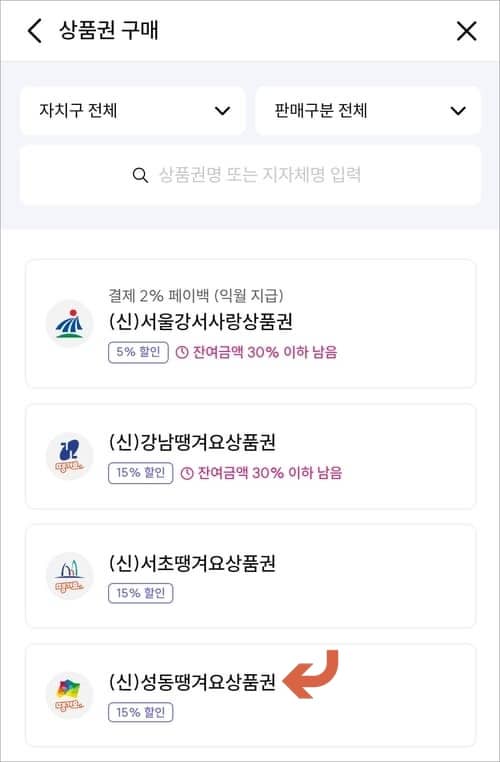The height and width of the screenshot is (762, 500).
Task: Open the 판매구분 전체 dropdown
Action: (368, 111)
